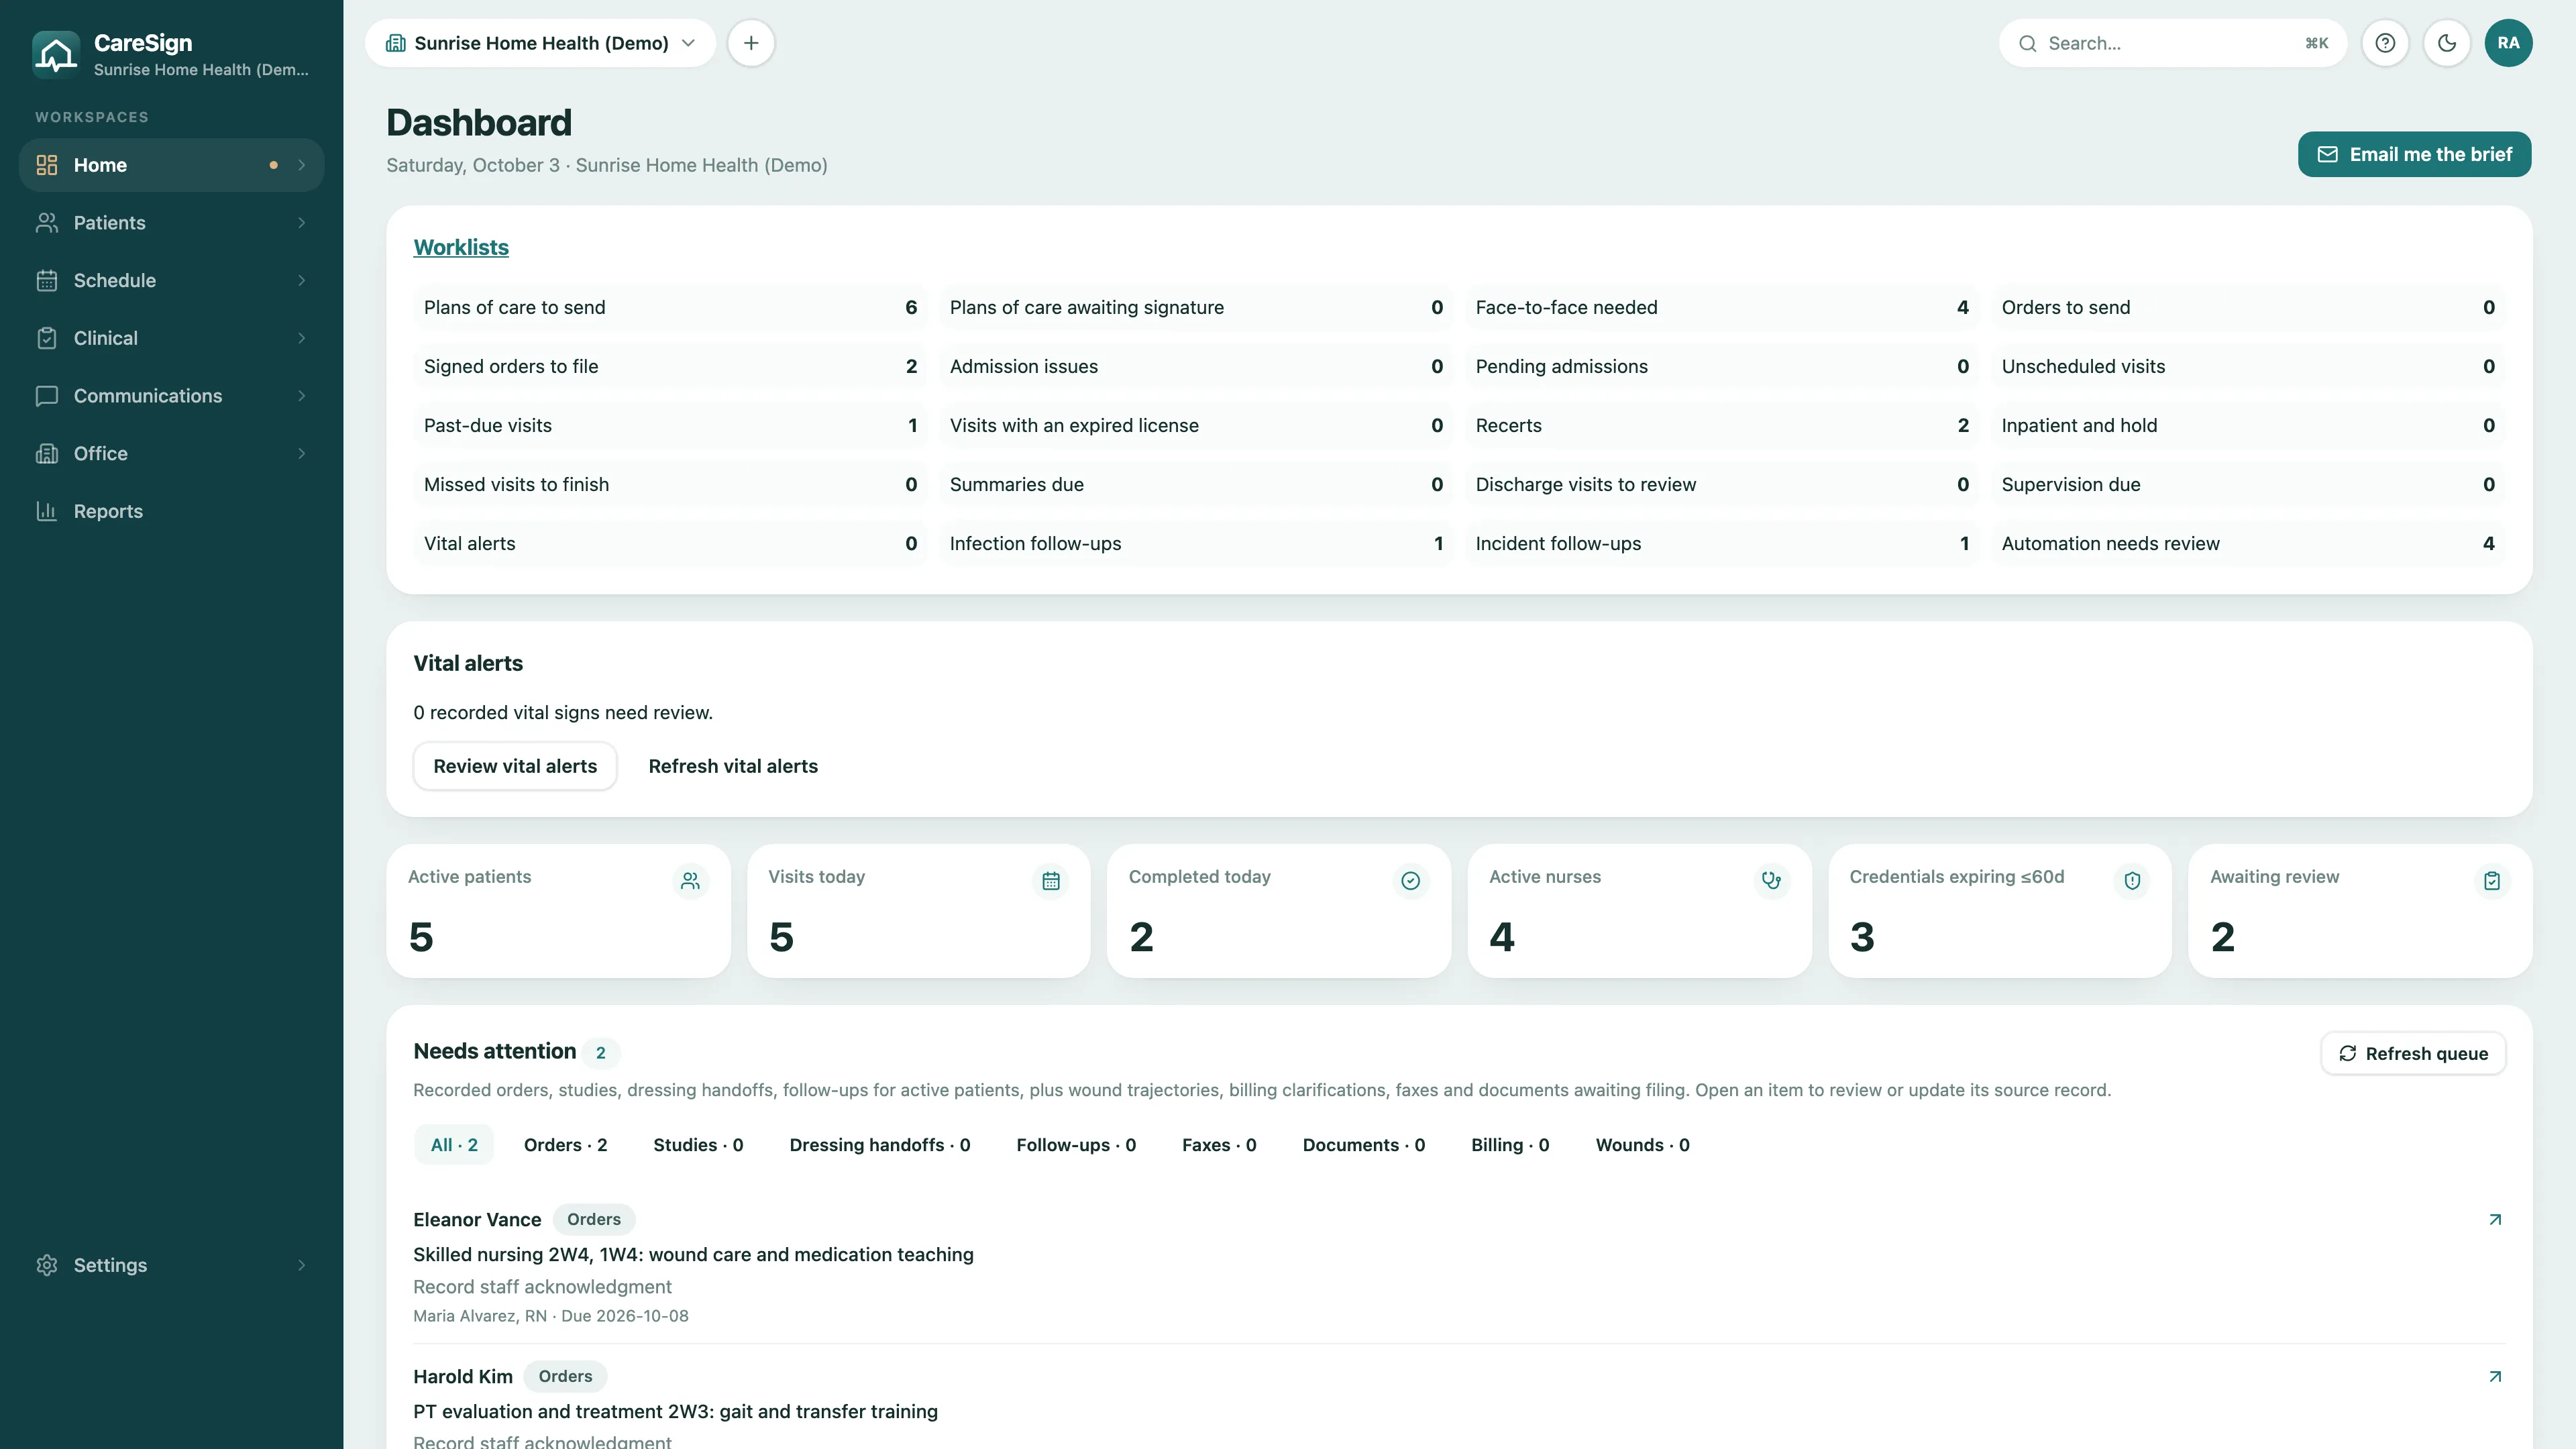Click the building icon in agency selector

396,43
